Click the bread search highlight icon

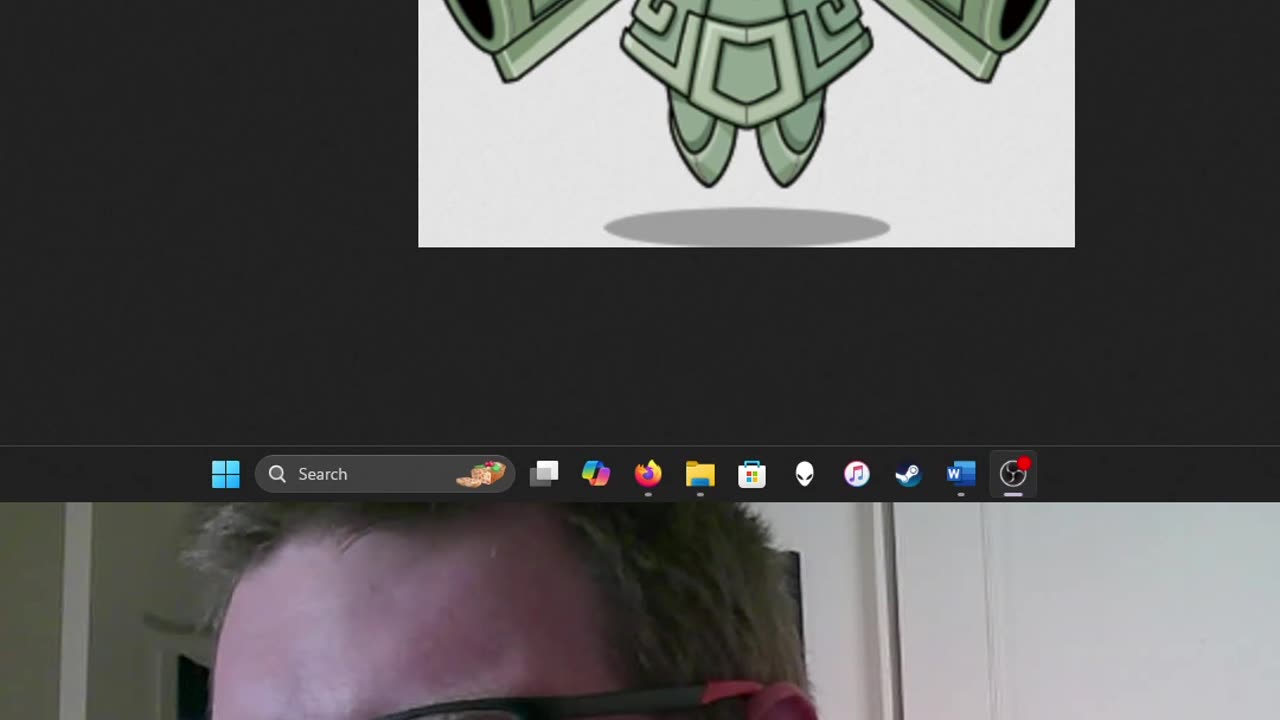(481, 474)
